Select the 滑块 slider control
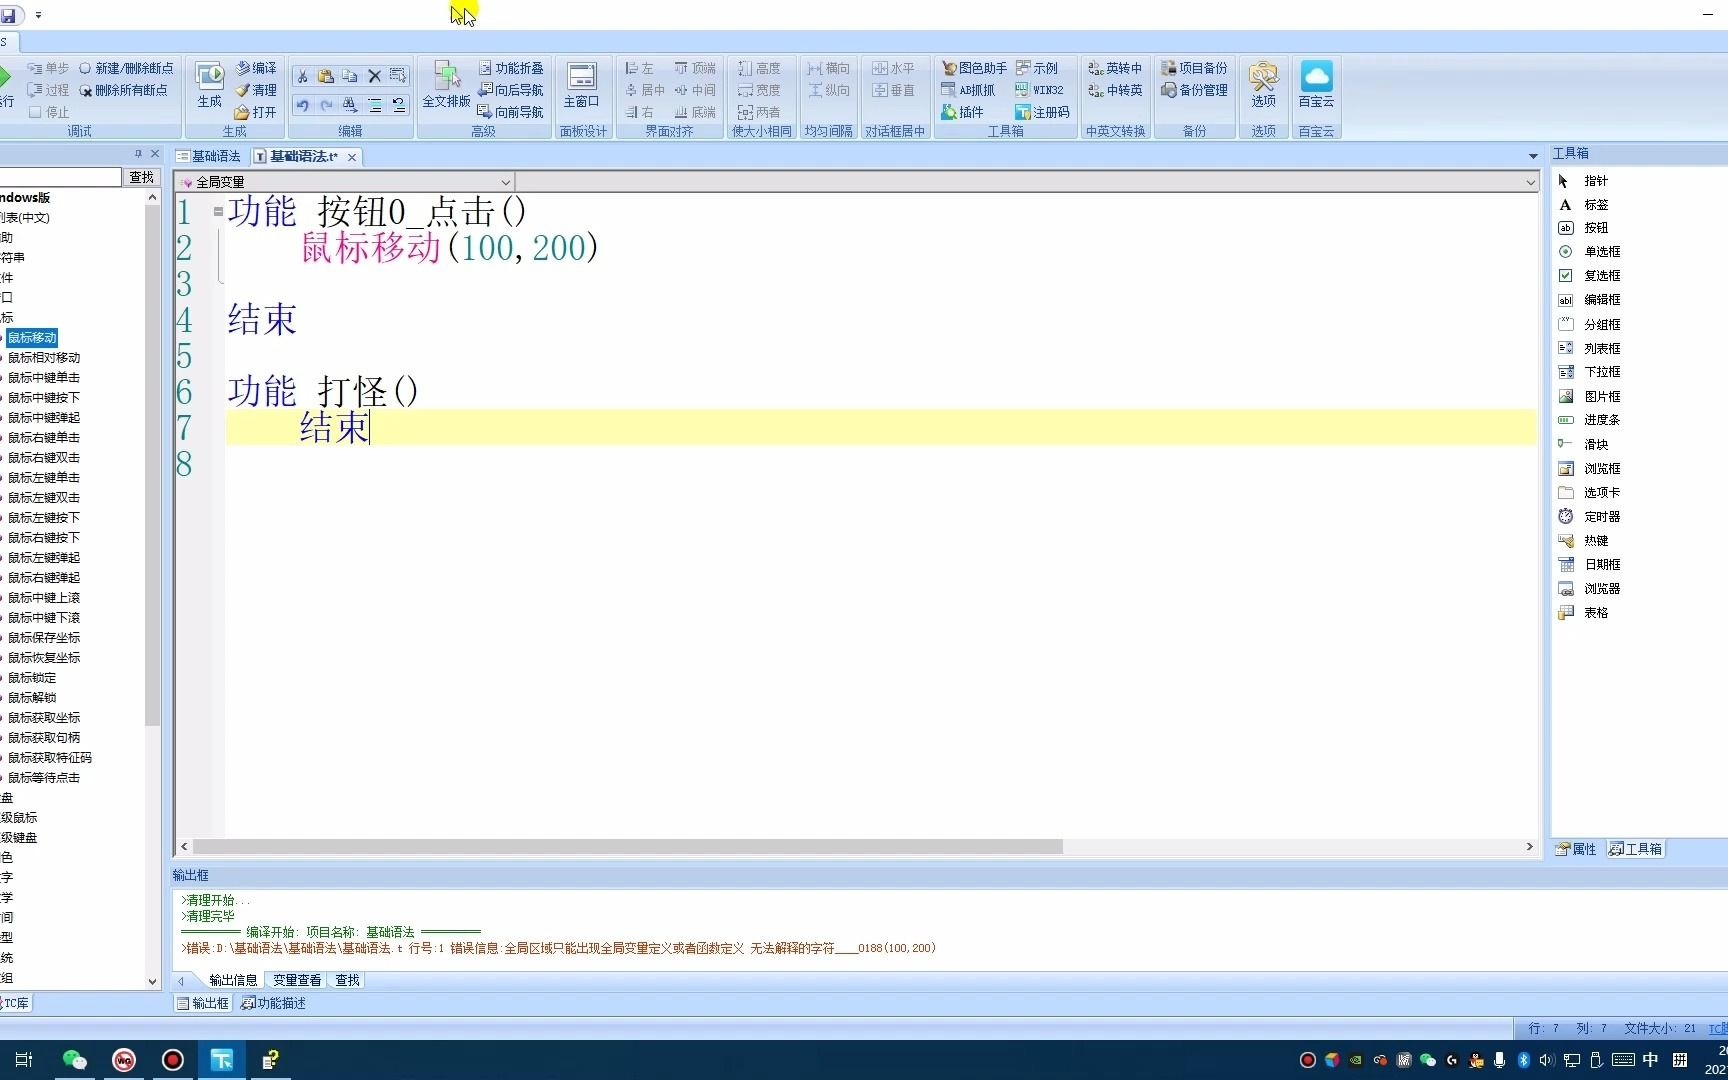 tap(1584, 444)
